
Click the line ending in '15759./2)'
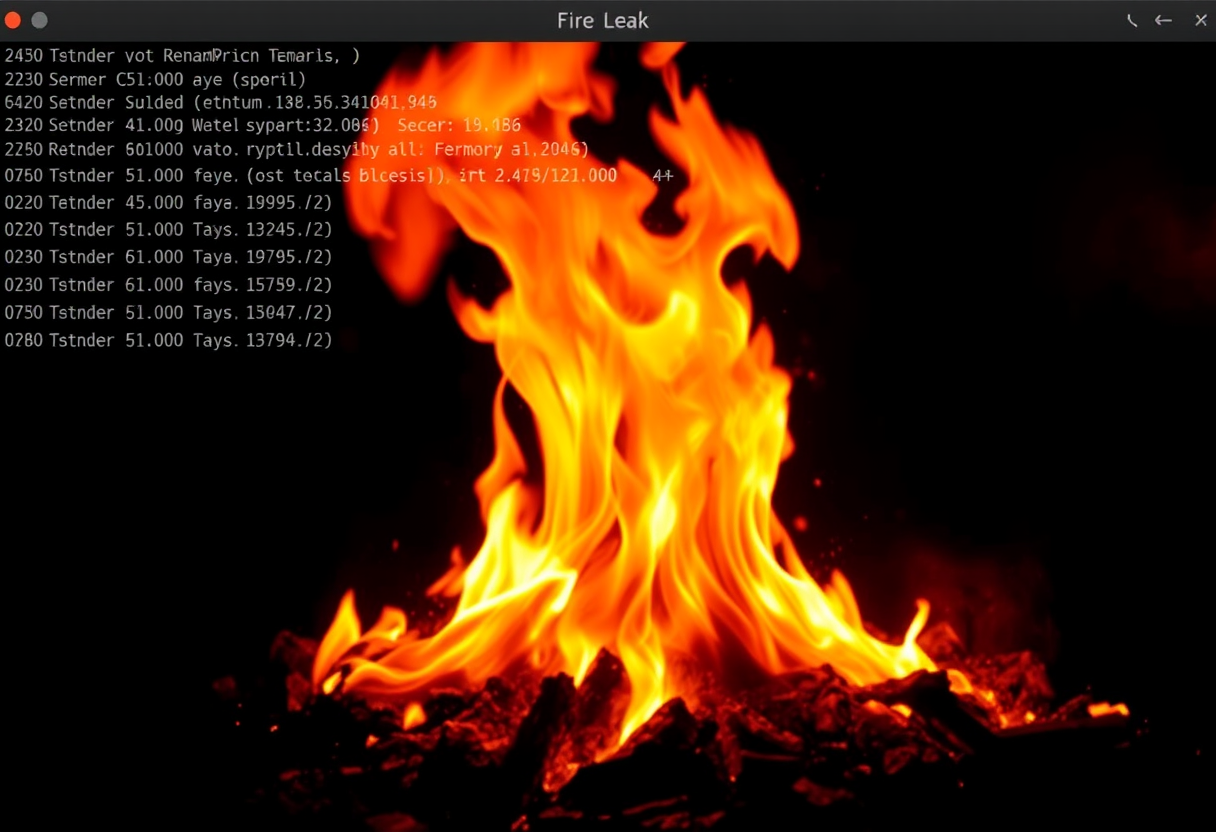(168, 285)
